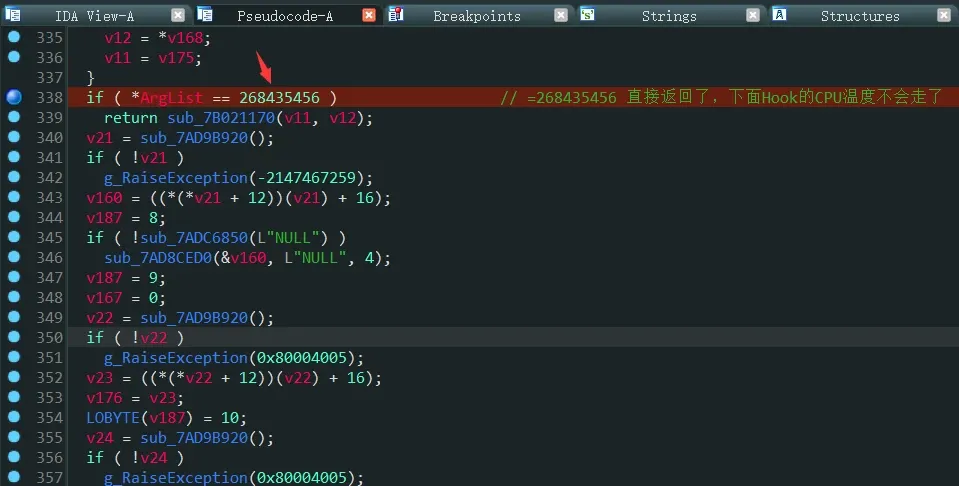
Task: Click the !v22 condition on line 350
Action: [149, 338]
